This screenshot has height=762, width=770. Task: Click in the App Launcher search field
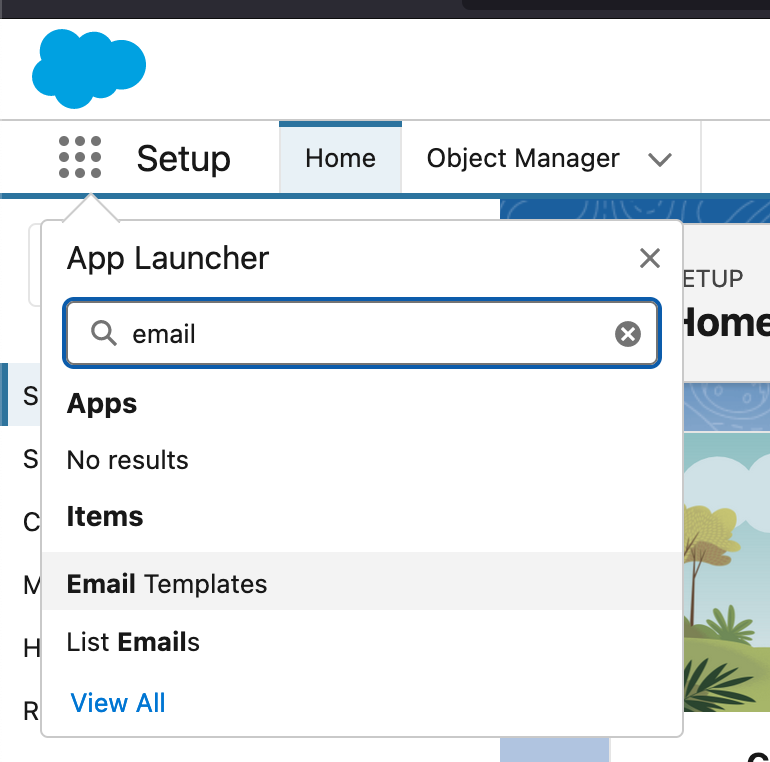[x=362, y=333]
